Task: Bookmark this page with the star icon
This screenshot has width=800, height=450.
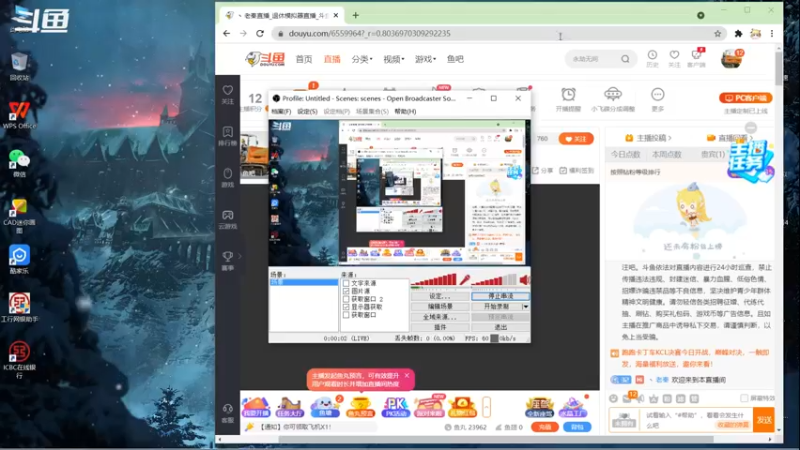Action: point(717,34)
